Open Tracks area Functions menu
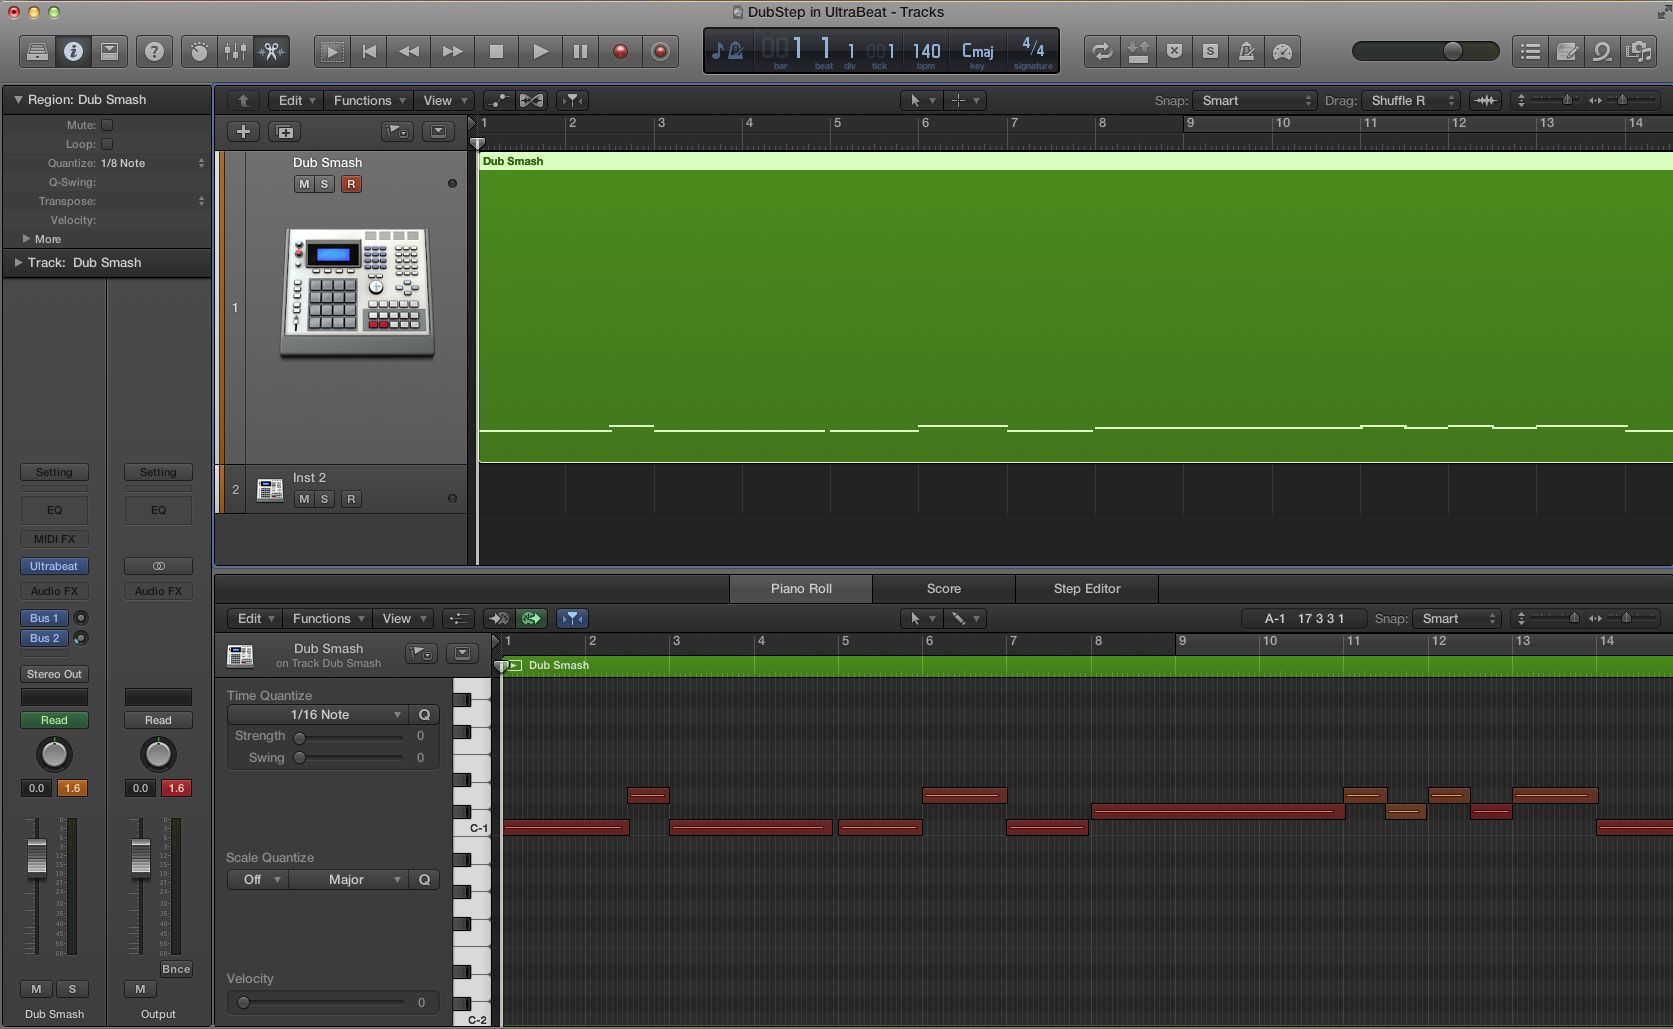 (x=369, y=100)
